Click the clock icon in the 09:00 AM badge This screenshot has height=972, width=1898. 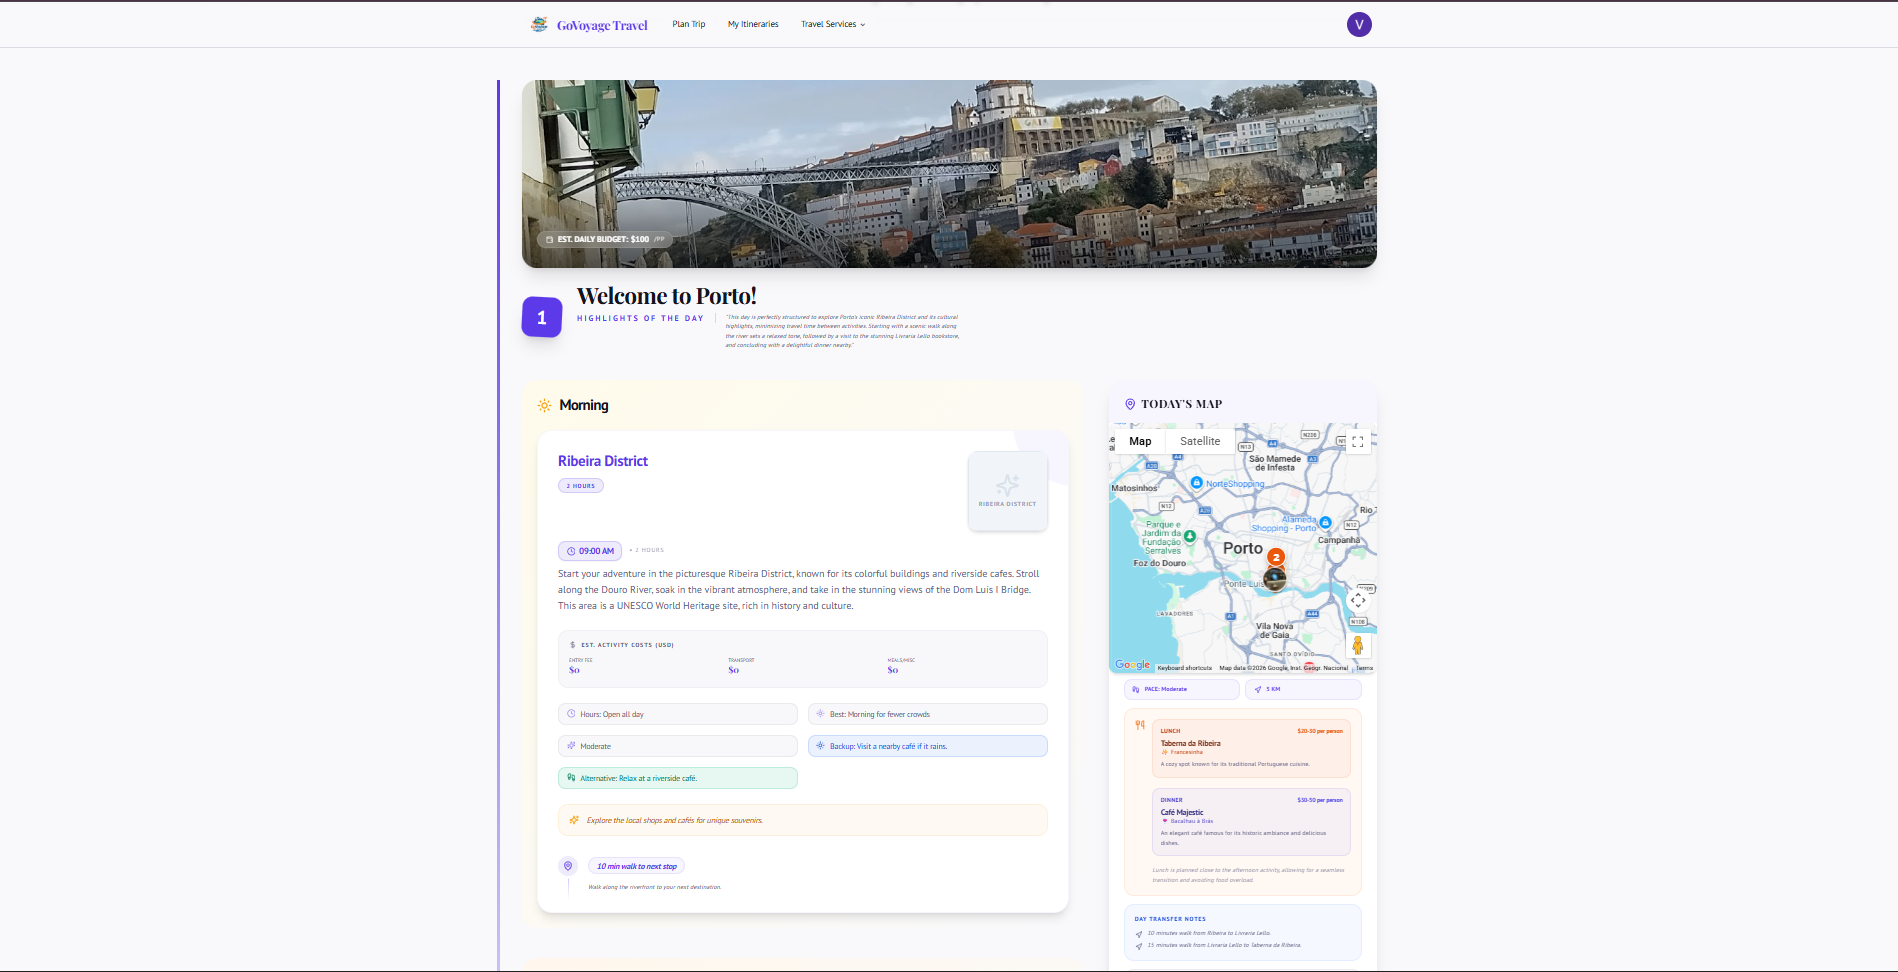tap(570, 550)
